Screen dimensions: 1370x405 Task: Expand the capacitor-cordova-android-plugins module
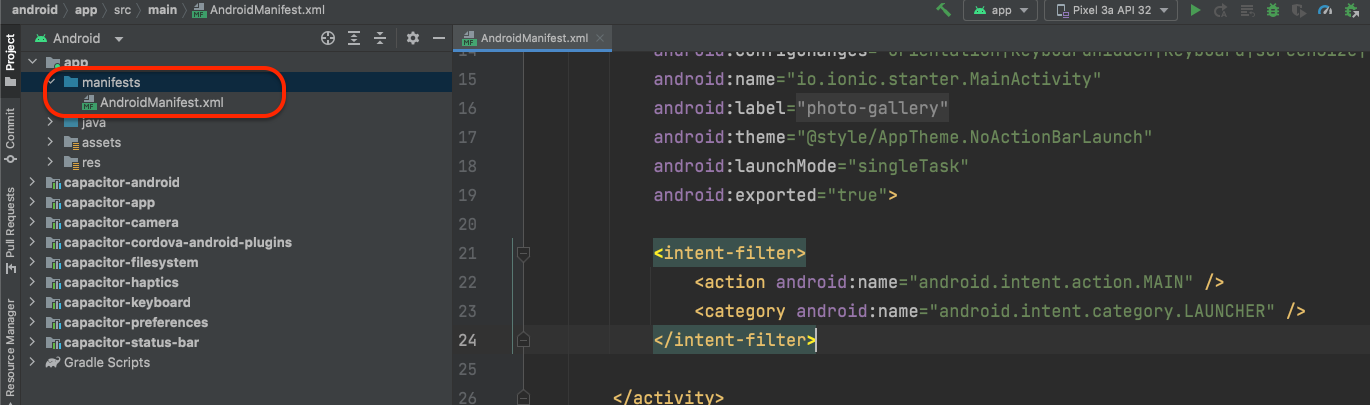[32, 242]
